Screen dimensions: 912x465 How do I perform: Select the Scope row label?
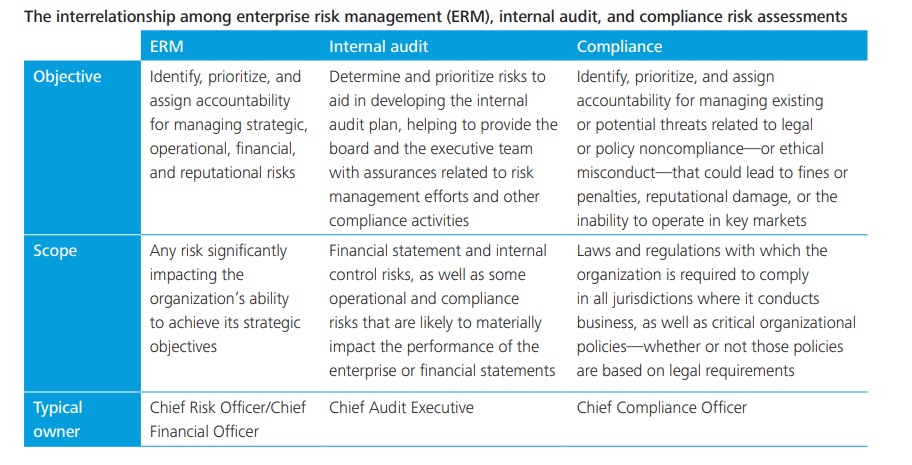tap(55, 251)
